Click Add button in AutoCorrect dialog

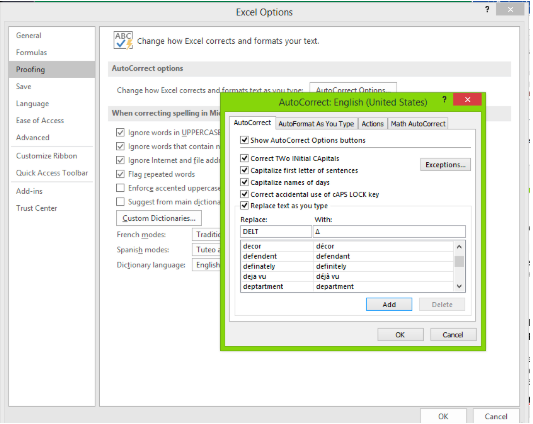click(x=389, y=304)
